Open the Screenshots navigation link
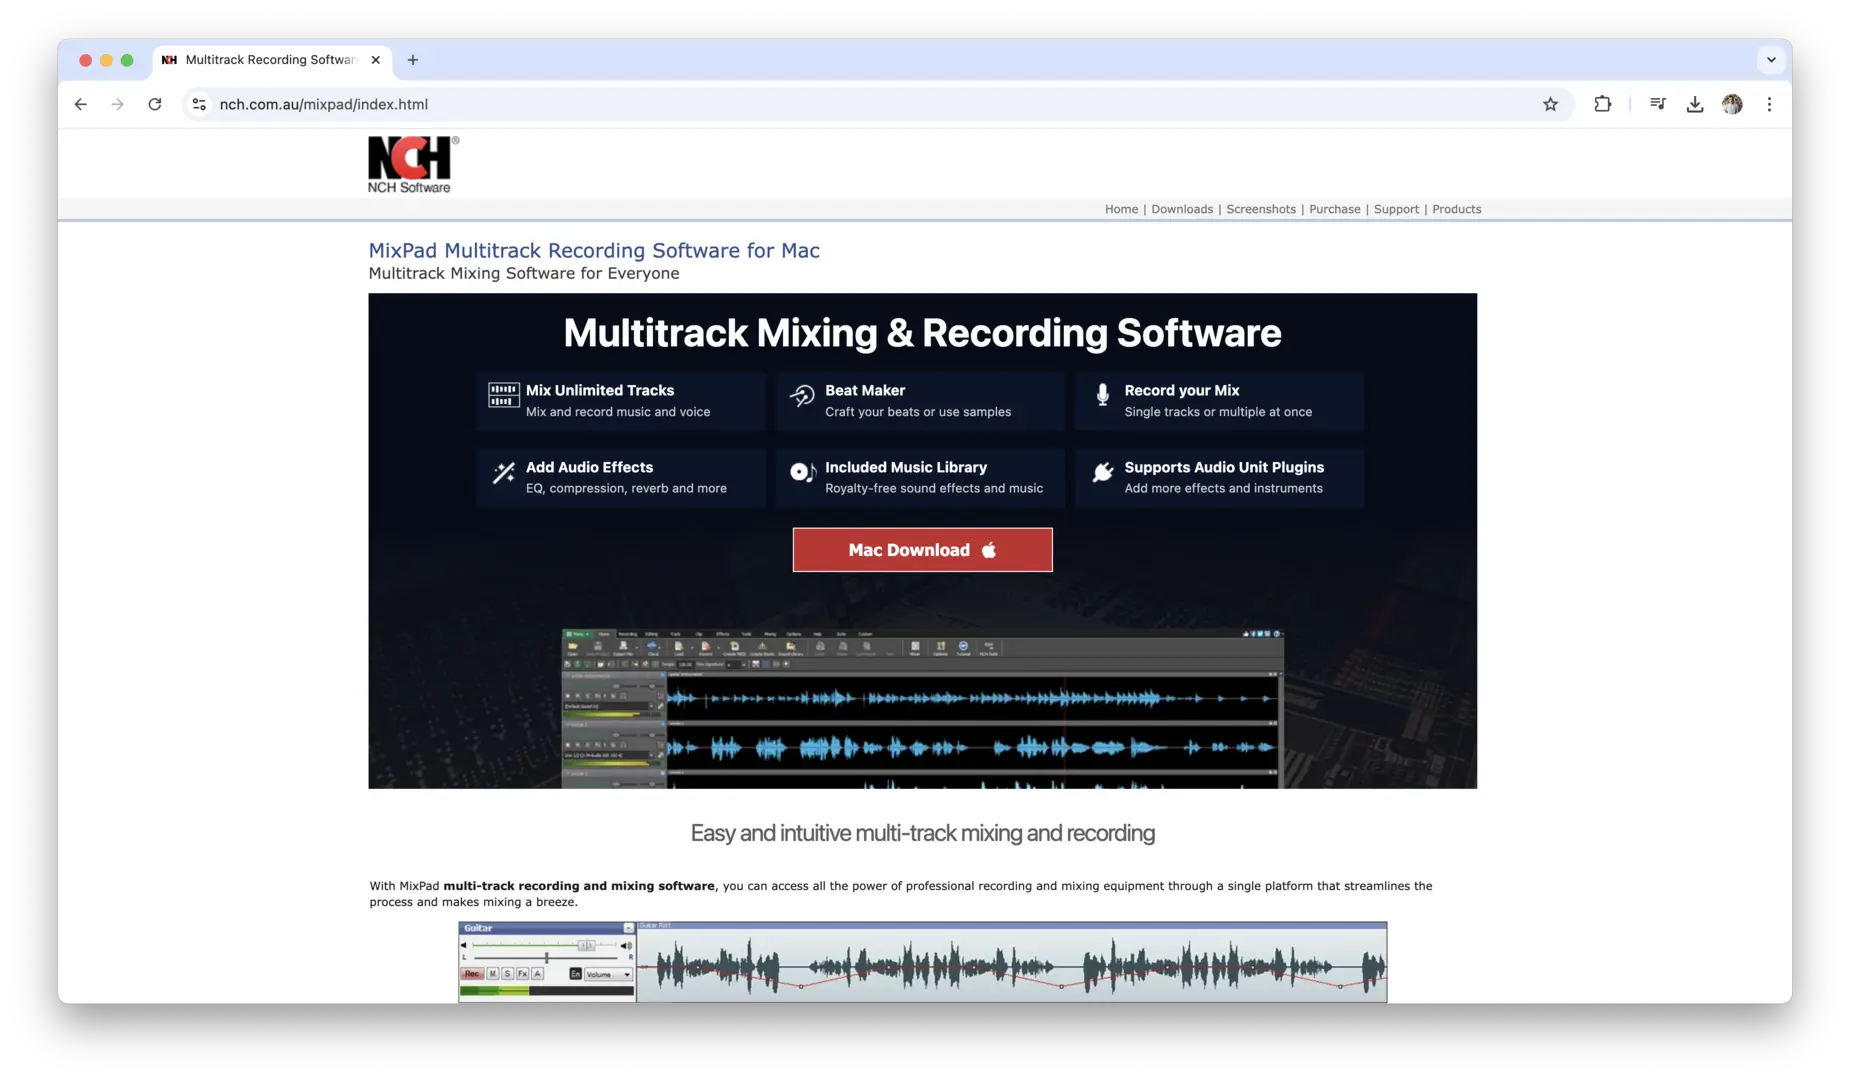This screenshot has width=1850, height=1080. tap(1260, 209)
